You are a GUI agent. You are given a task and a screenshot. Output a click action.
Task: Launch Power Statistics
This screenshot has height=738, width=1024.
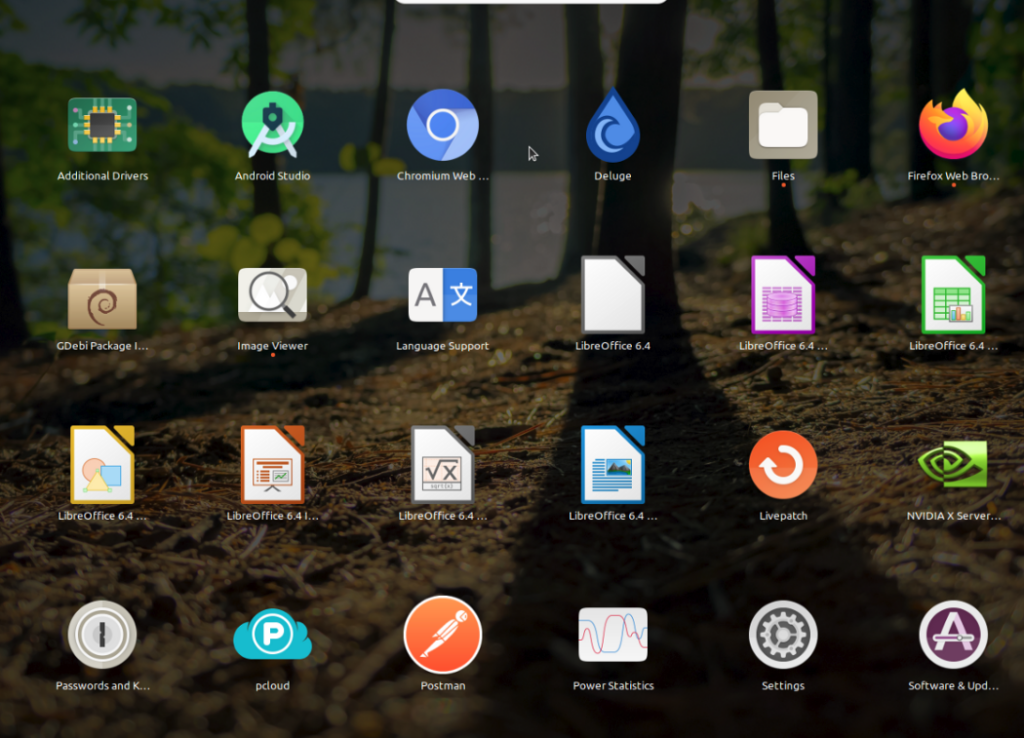point(613,634)
